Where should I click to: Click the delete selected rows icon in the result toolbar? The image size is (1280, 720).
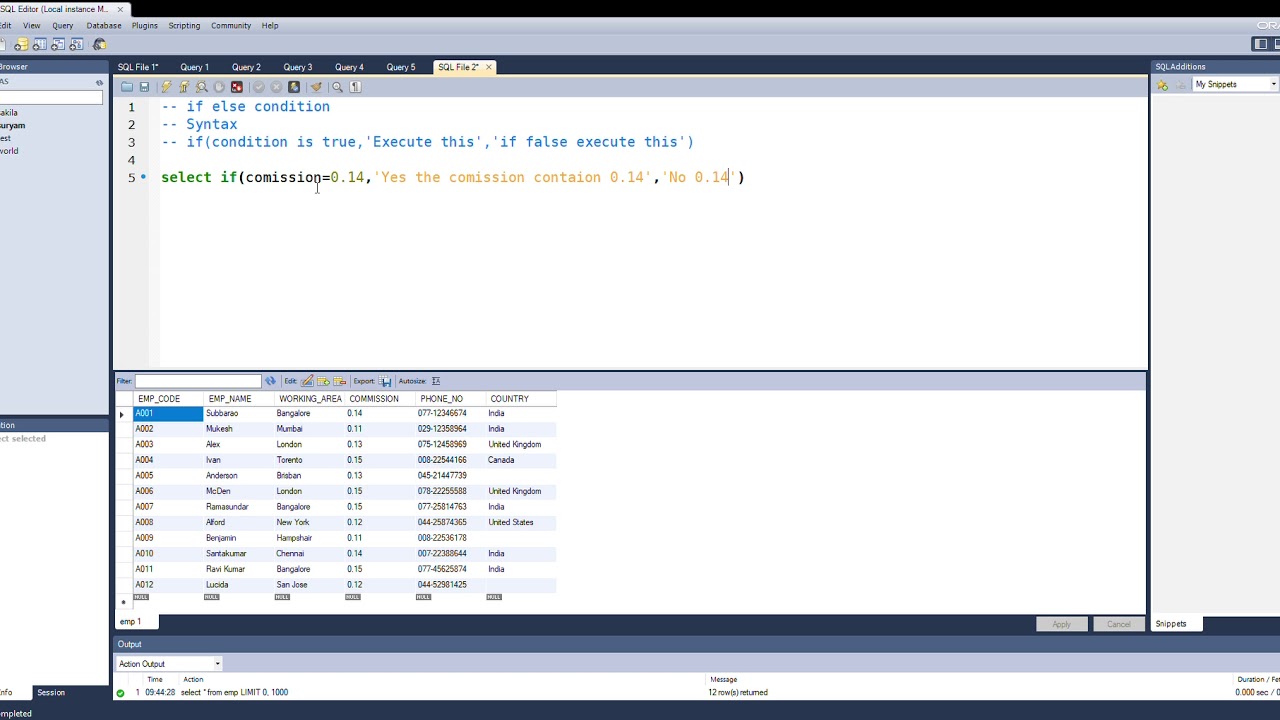click(340, 381)
